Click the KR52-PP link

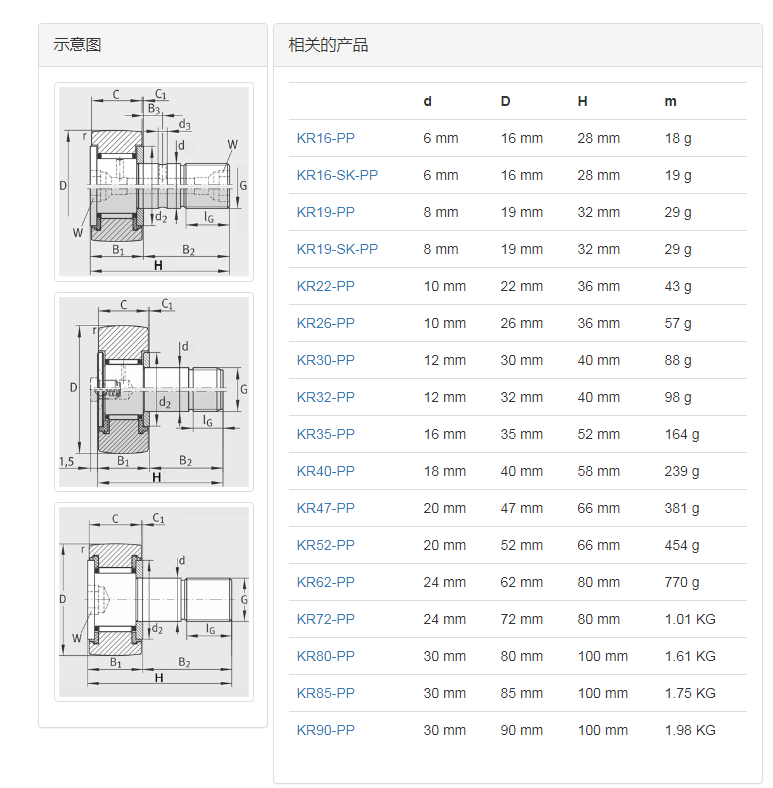(325, 545)
